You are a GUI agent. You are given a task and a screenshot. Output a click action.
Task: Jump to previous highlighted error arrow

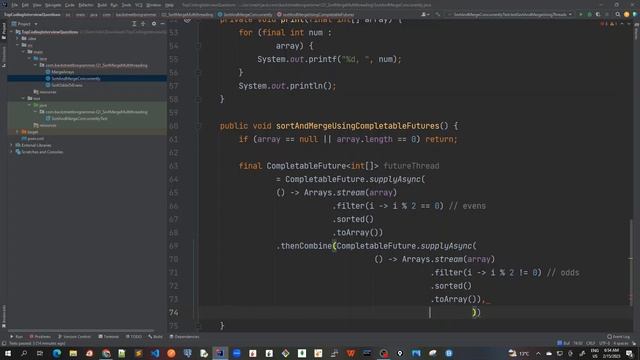tap(622, 24)
